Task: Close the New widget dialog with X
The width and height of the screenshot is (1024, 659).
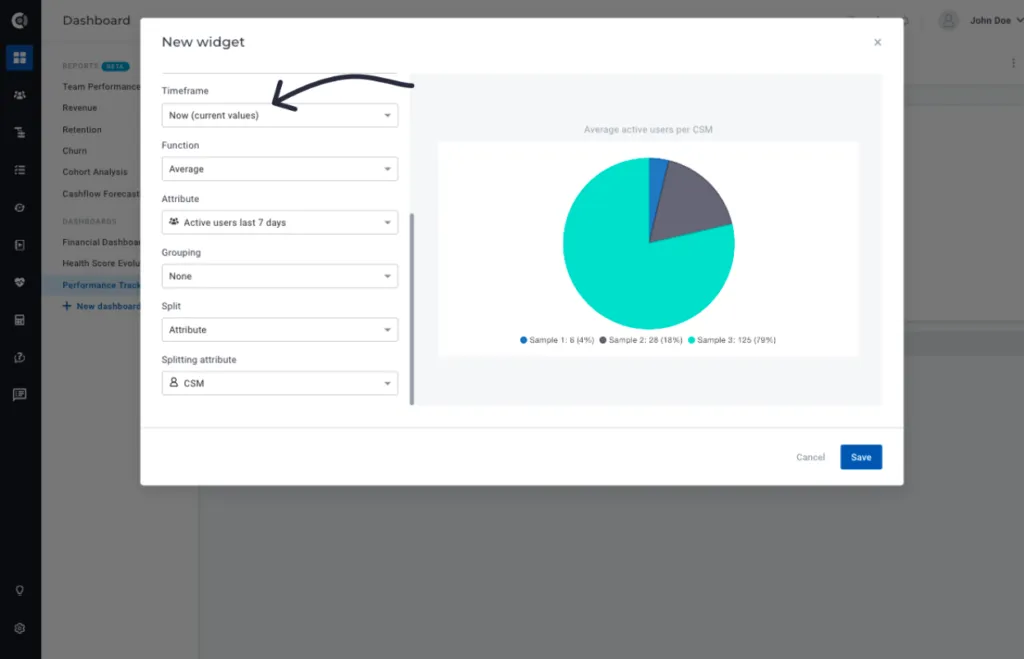Action: pos(877,42)
